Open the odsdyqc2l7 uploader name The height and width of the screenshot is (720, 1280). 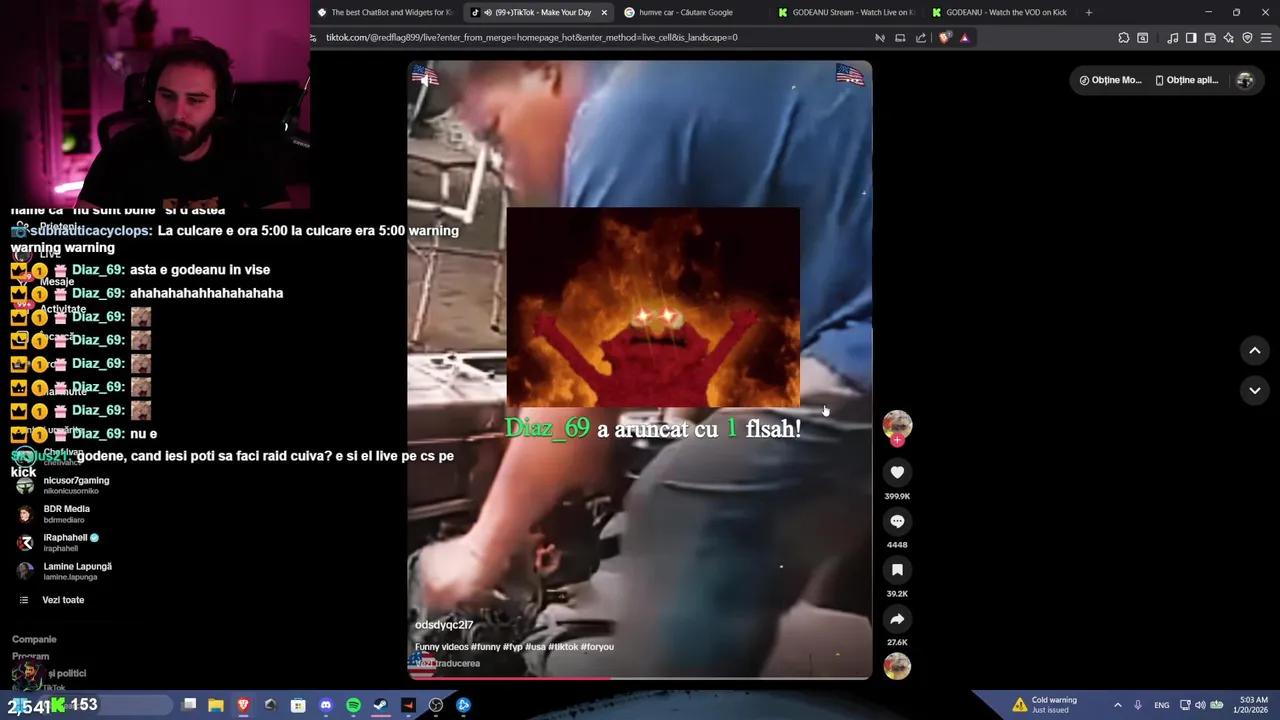point(444,625)
